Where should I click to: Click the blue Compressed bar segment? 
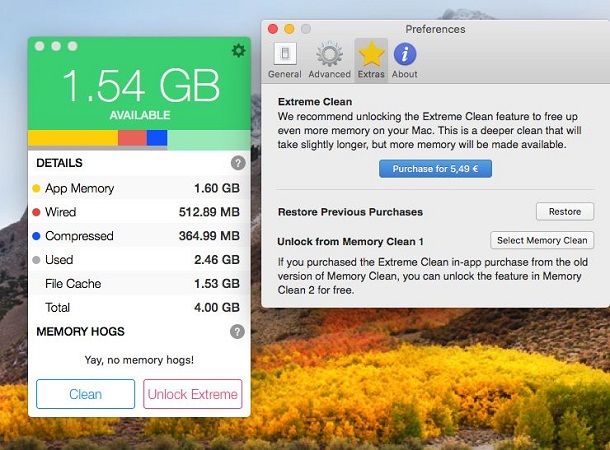(157, 138)
